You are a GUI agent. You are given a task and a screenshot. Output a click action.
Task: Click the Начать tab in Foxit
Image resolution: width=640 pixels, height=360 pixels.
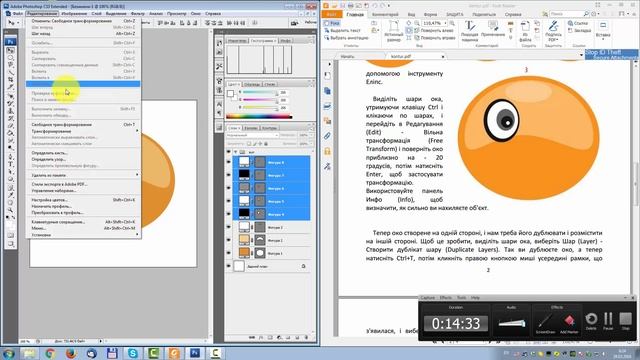[x=347, y=56]
